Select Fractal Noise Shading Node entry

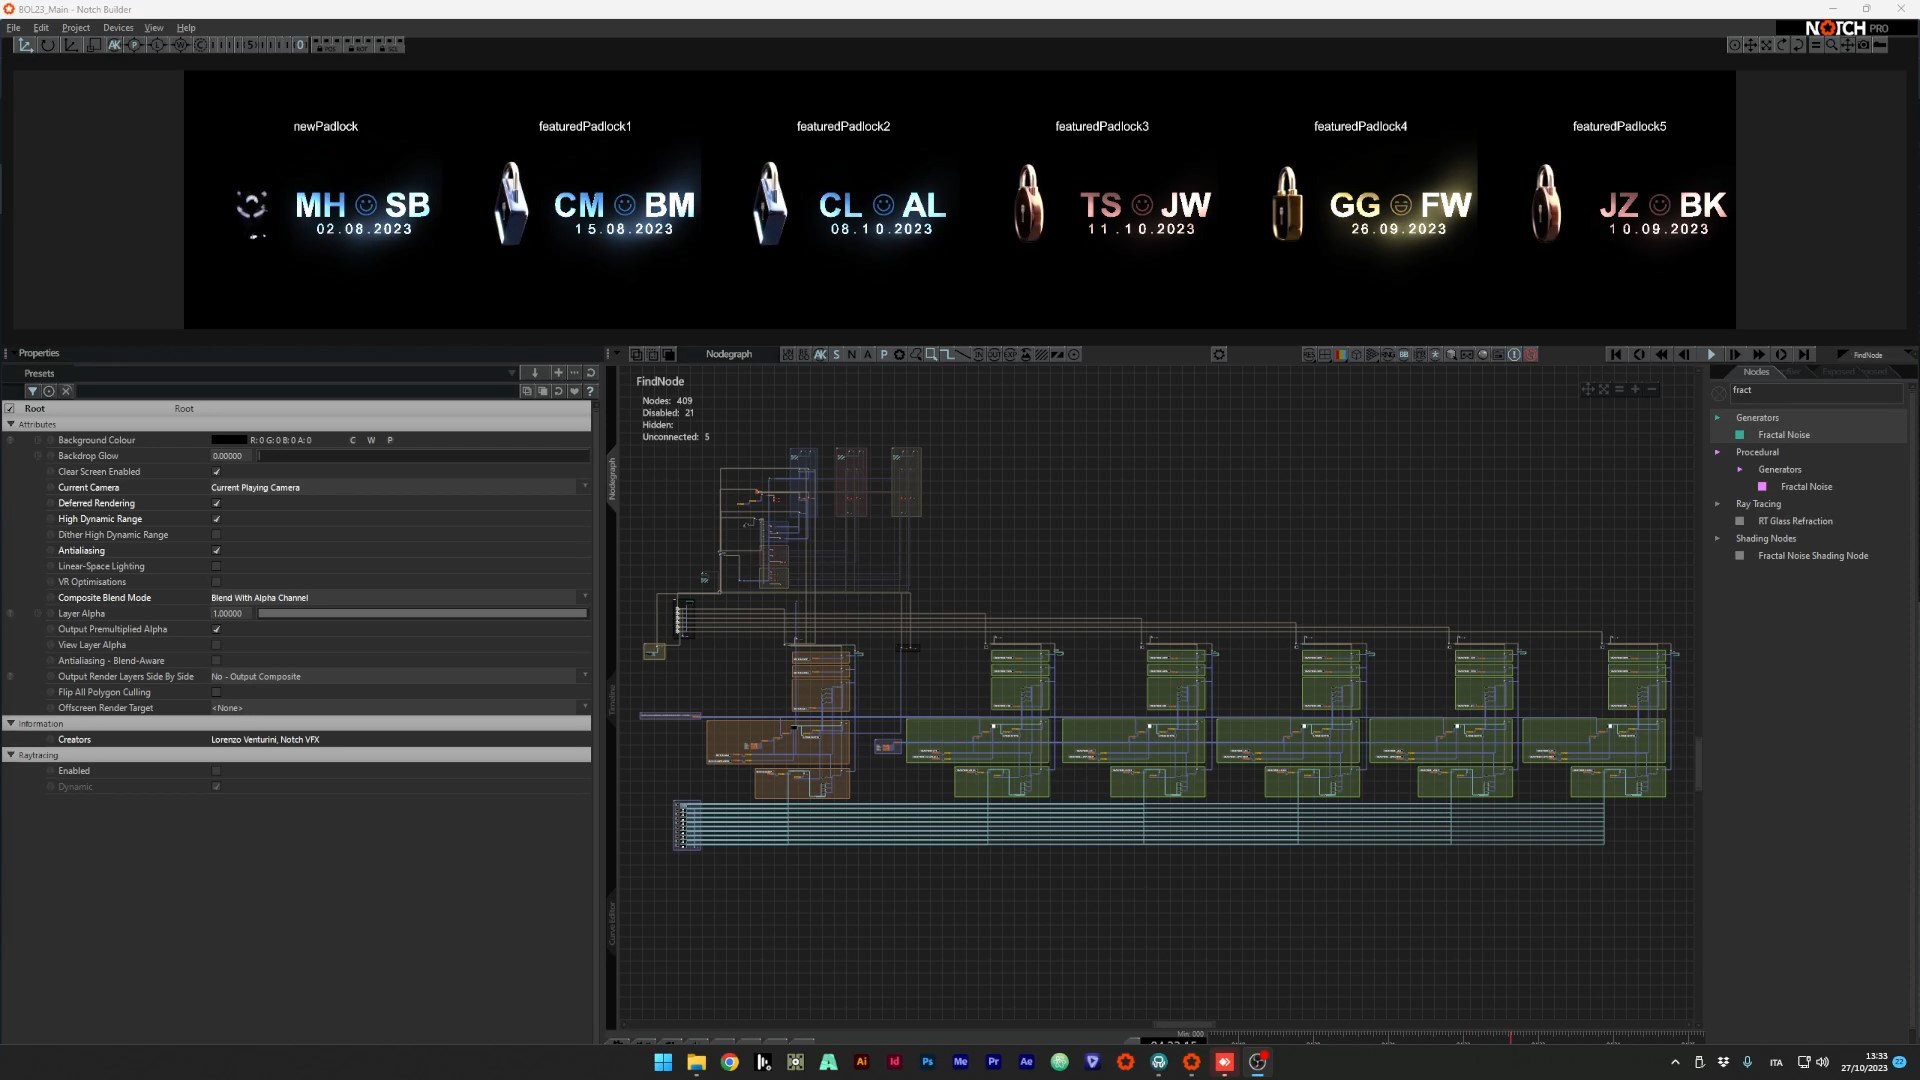coord(1812,556)
